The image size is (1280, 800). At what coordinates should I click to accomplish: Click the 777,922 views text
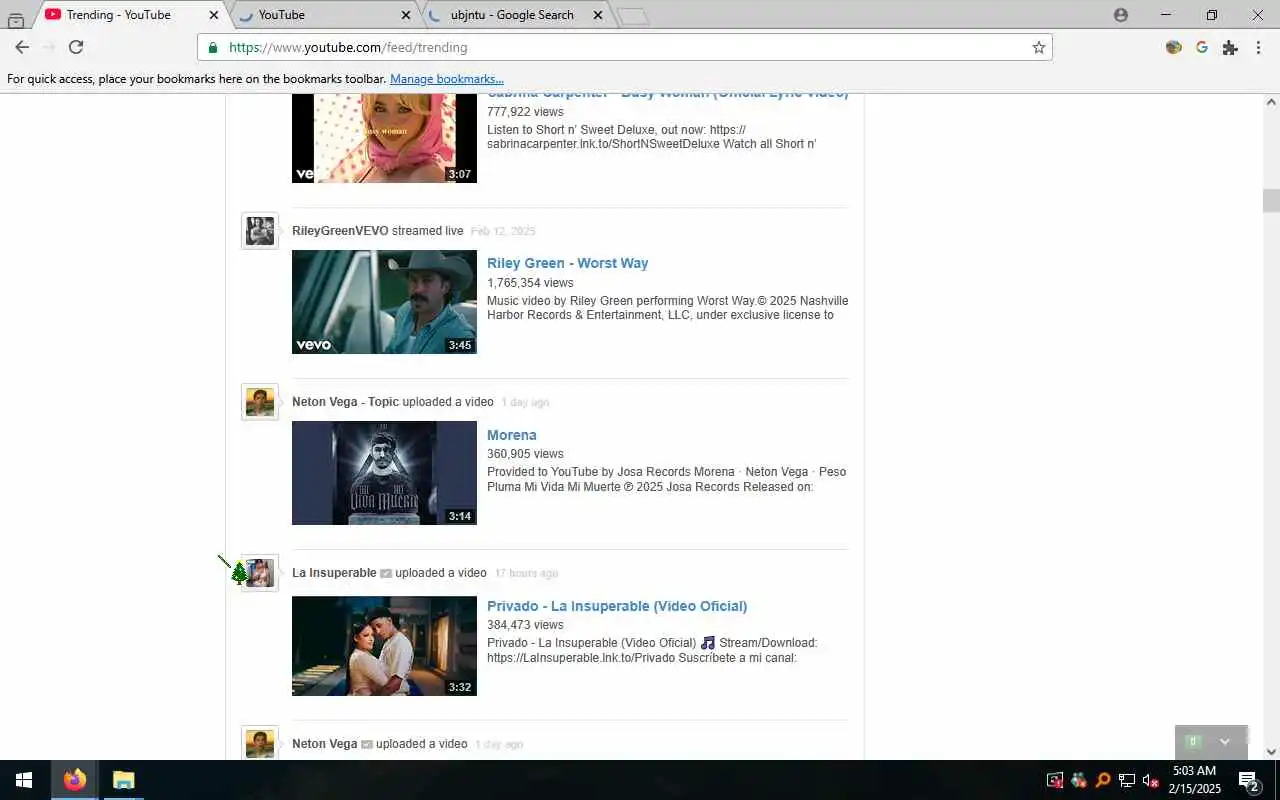pyautogui.click(x=525, y=112)
